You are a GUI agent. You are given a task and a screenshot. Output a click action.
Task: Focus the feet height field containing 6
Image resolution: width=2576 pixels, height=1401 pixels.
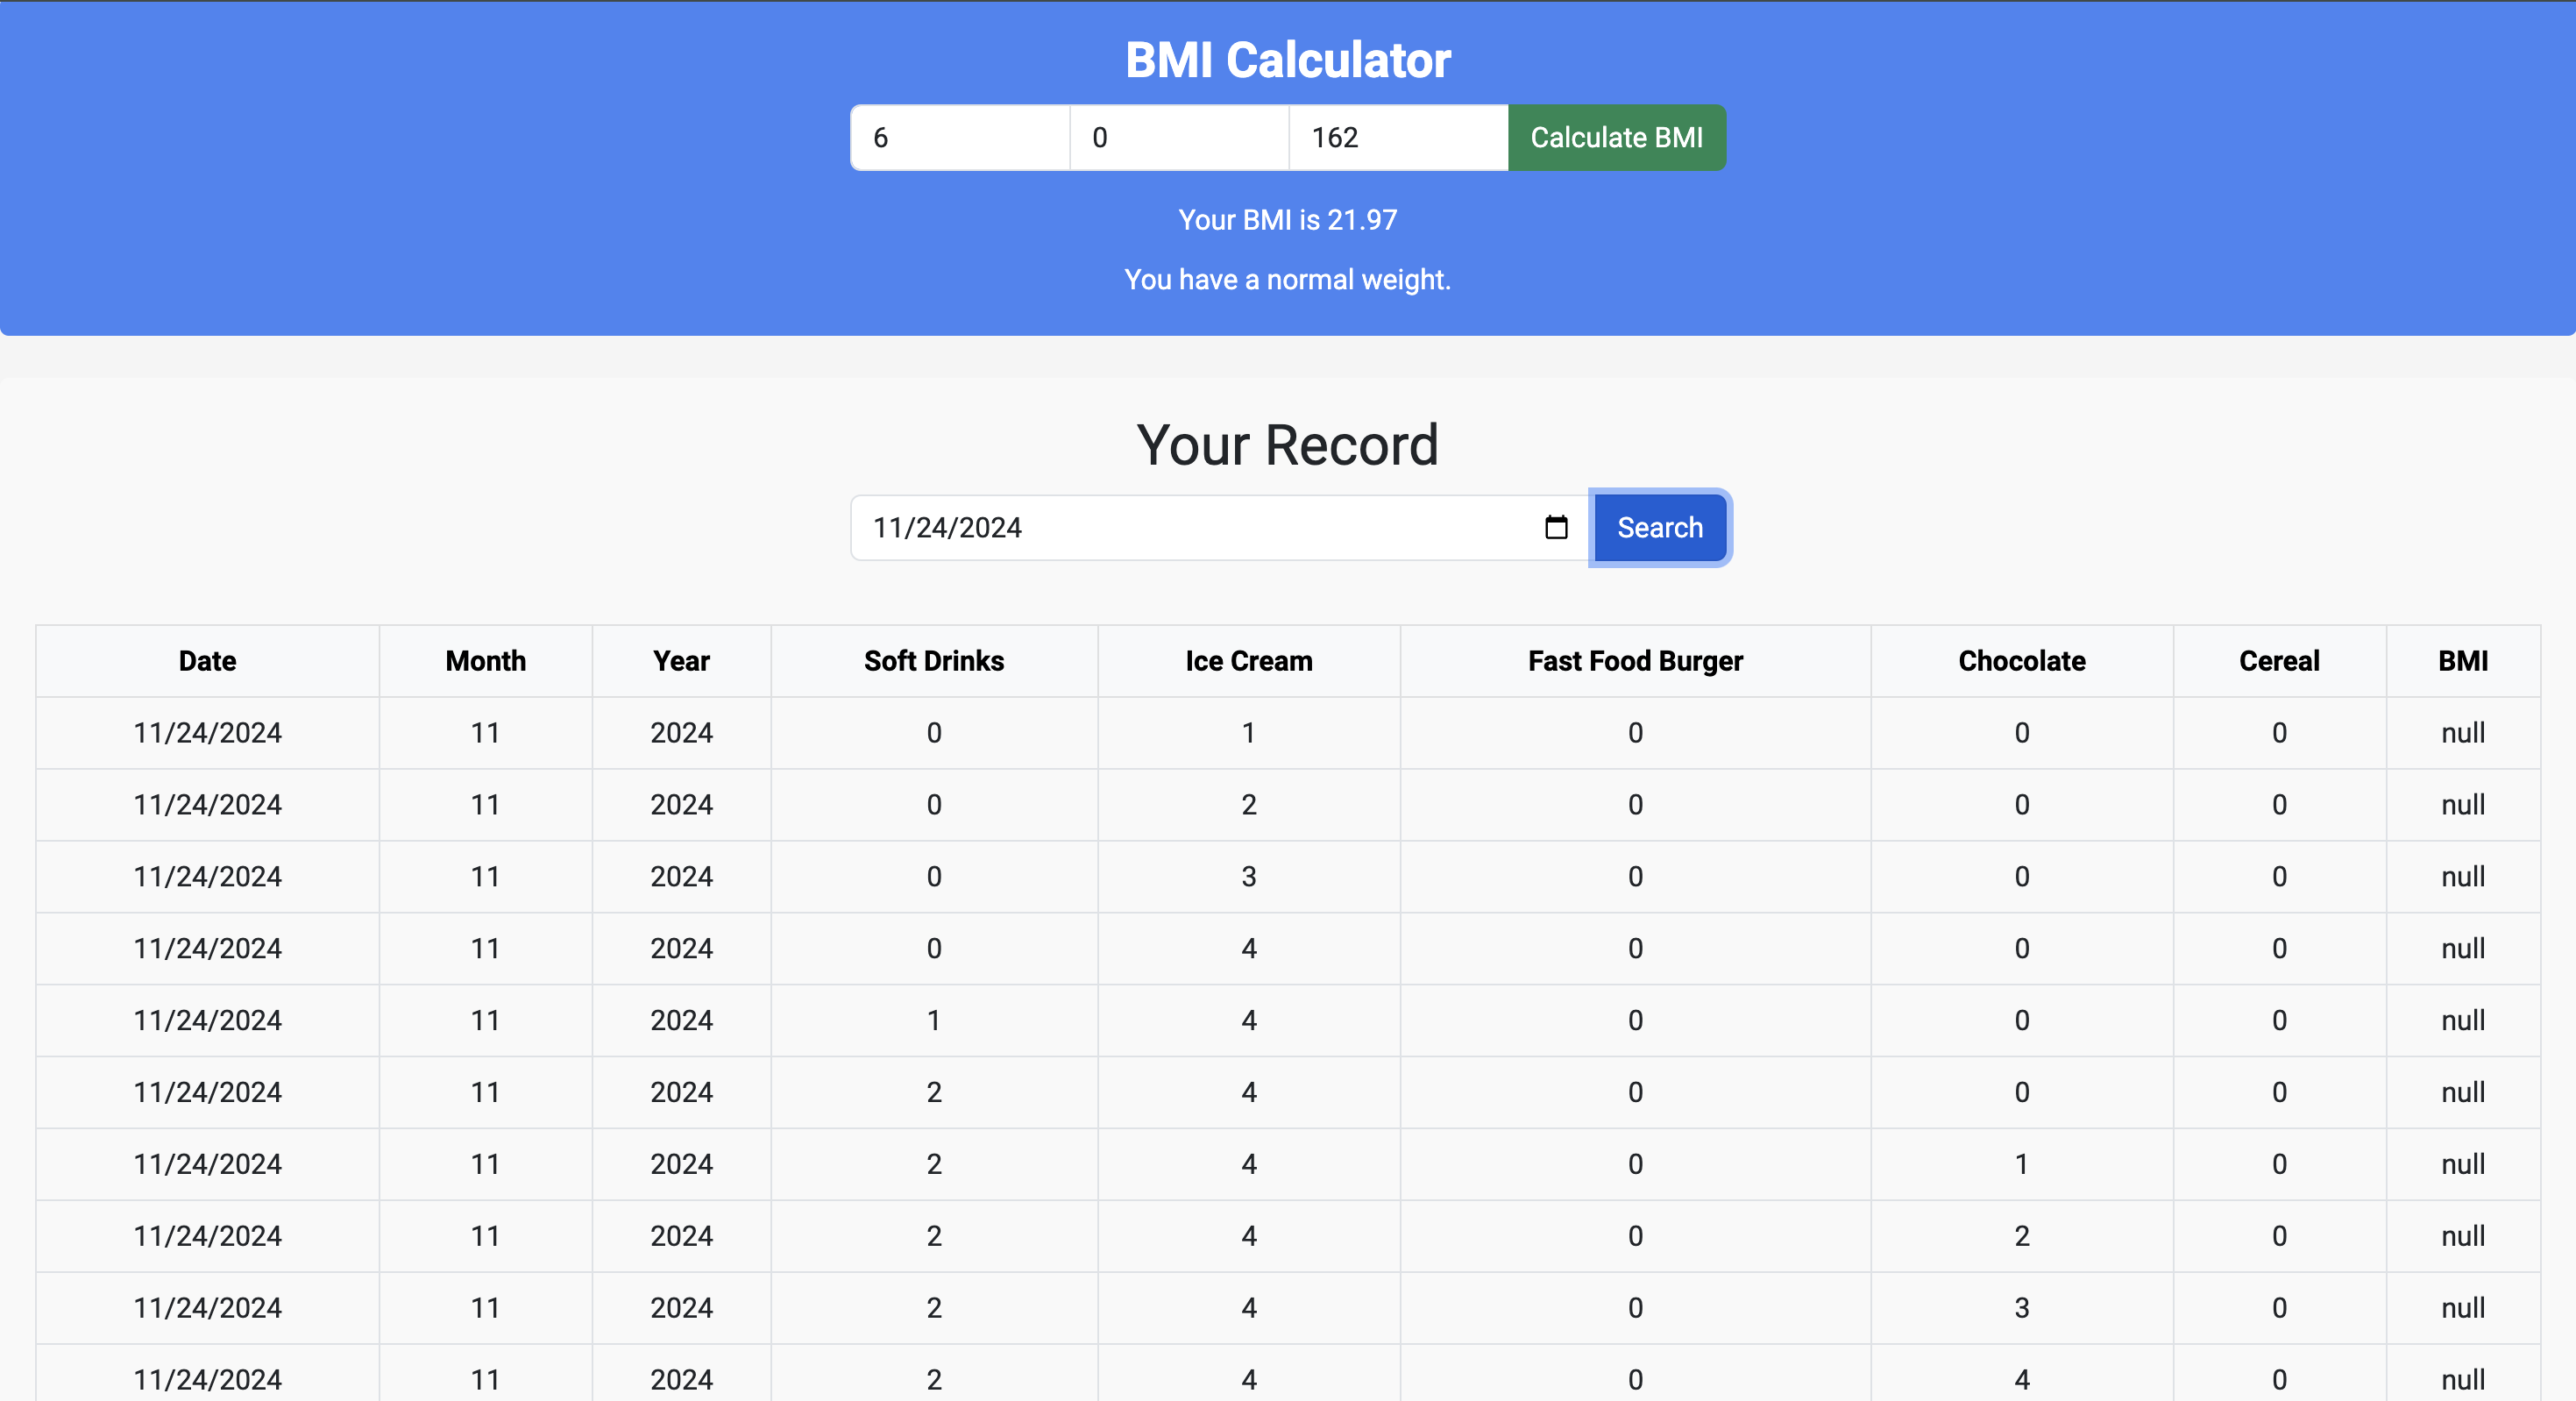tap(960, 137)
